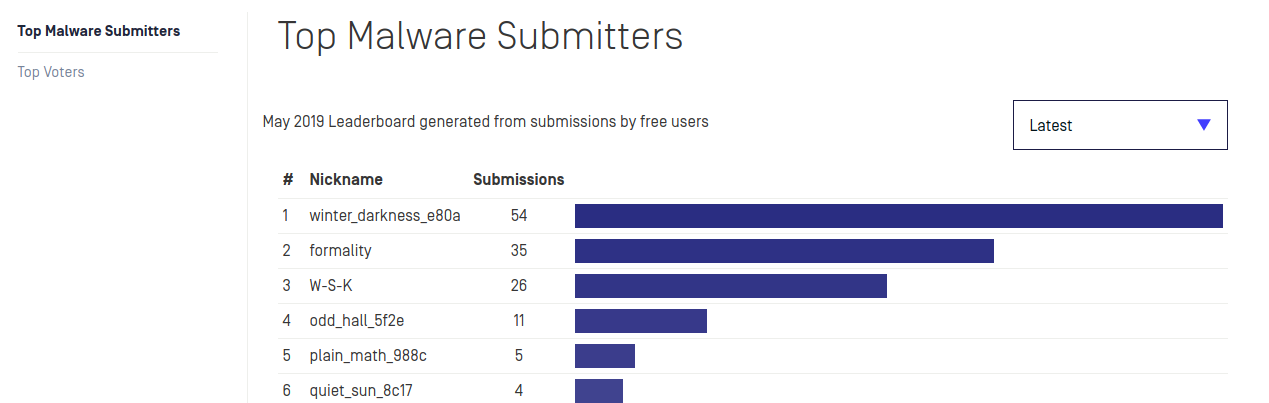Click the plain_math_988c short bar
Viewport: 1269px width, 403px height.
pos(604,356)
